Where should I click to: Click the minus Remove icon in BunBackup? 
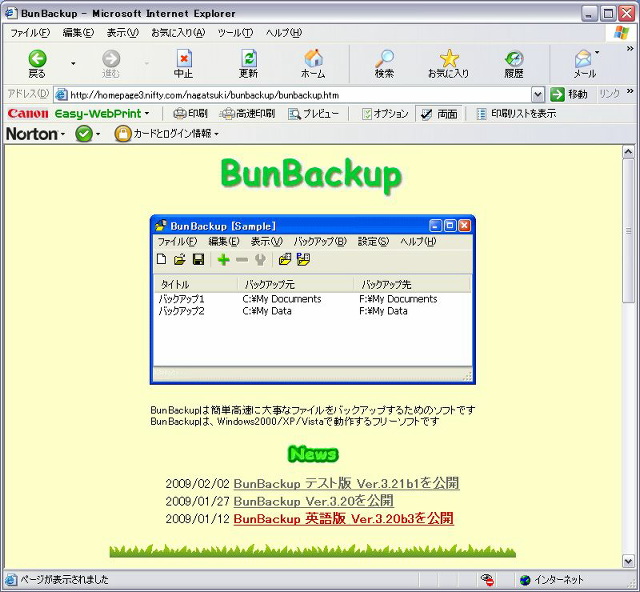click(242, 259)
